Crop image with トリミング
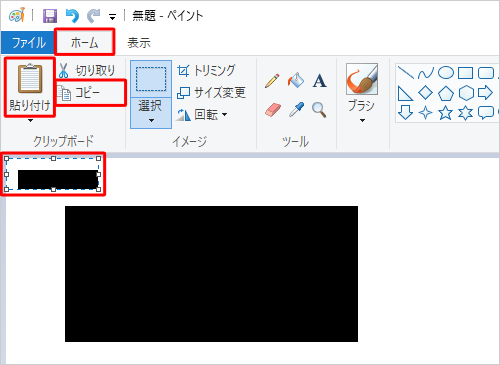The image size is (500, 365). (x=206, y=70)
